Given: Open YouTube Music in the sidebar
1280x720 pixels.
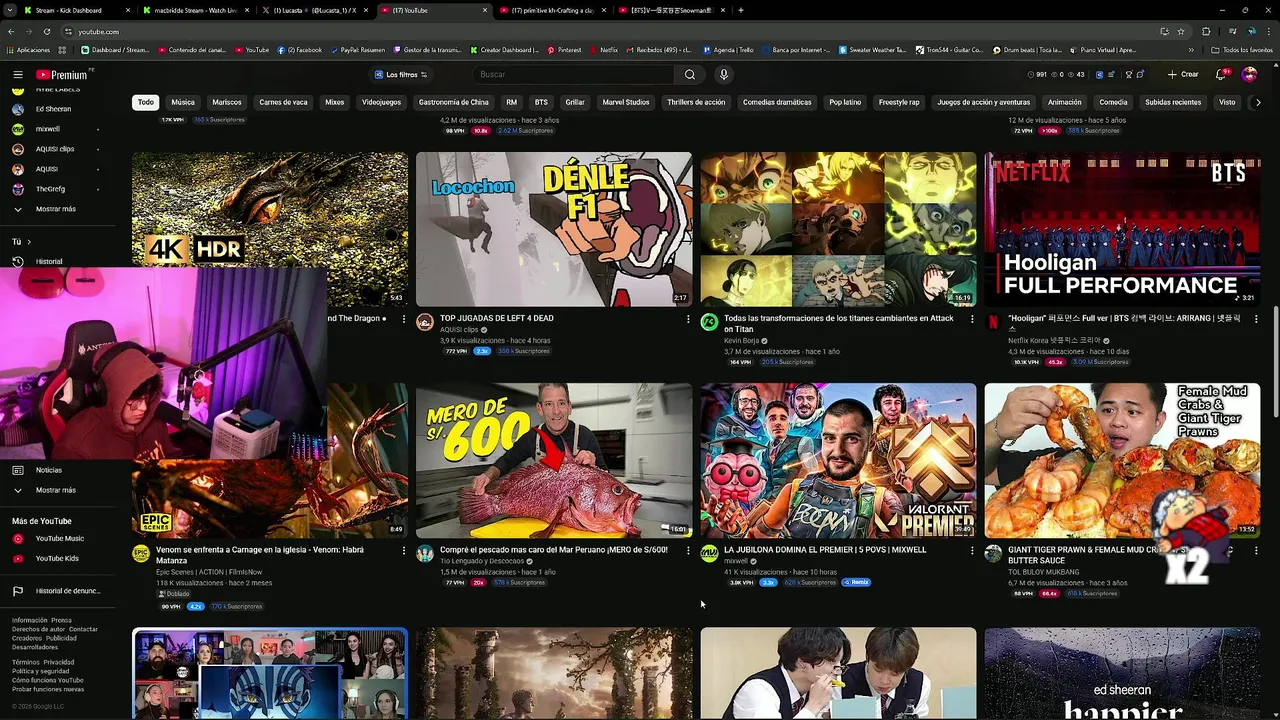Looking at the screenshot, I should click(60, 538).
